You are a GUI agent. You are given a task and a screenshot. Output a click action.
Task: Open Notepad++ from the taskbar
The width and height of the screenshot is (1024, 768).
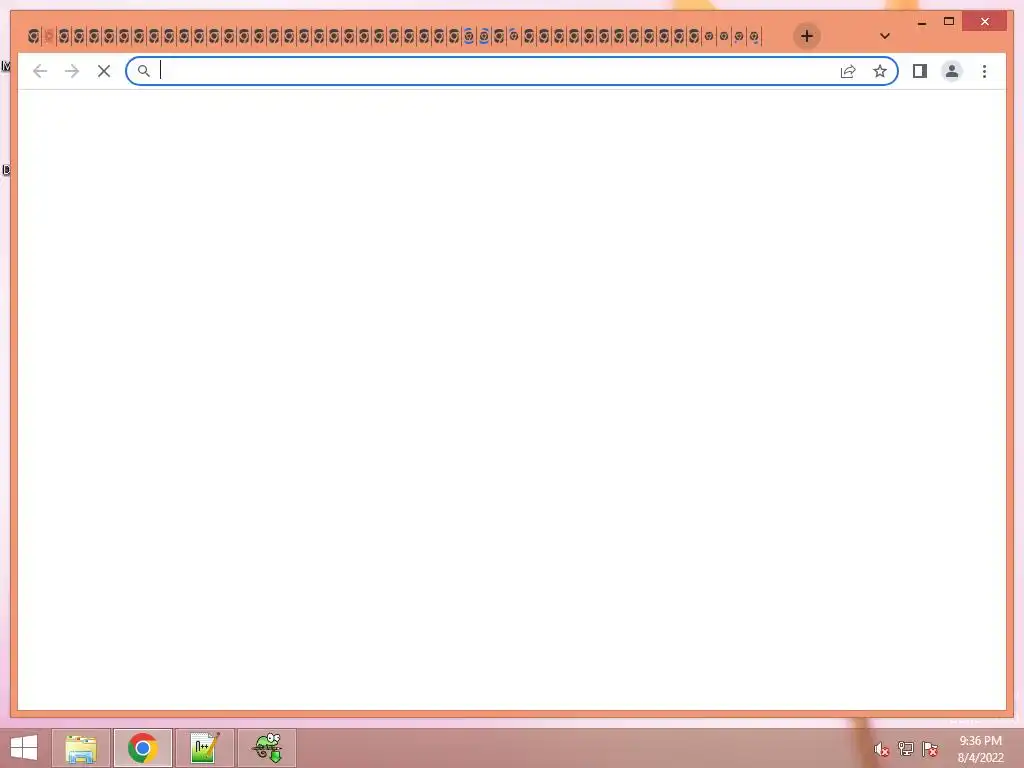tap(204, 748)
